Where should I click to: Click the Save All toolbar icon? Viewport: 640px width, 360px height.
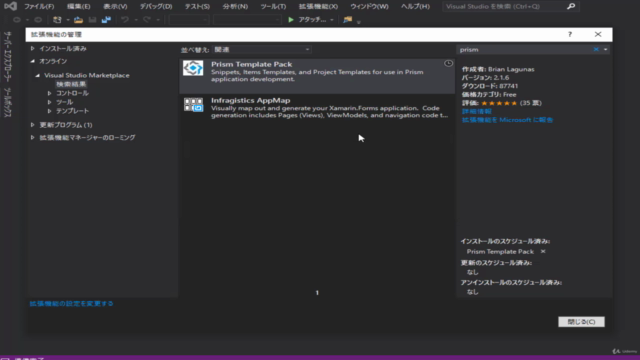107,20
